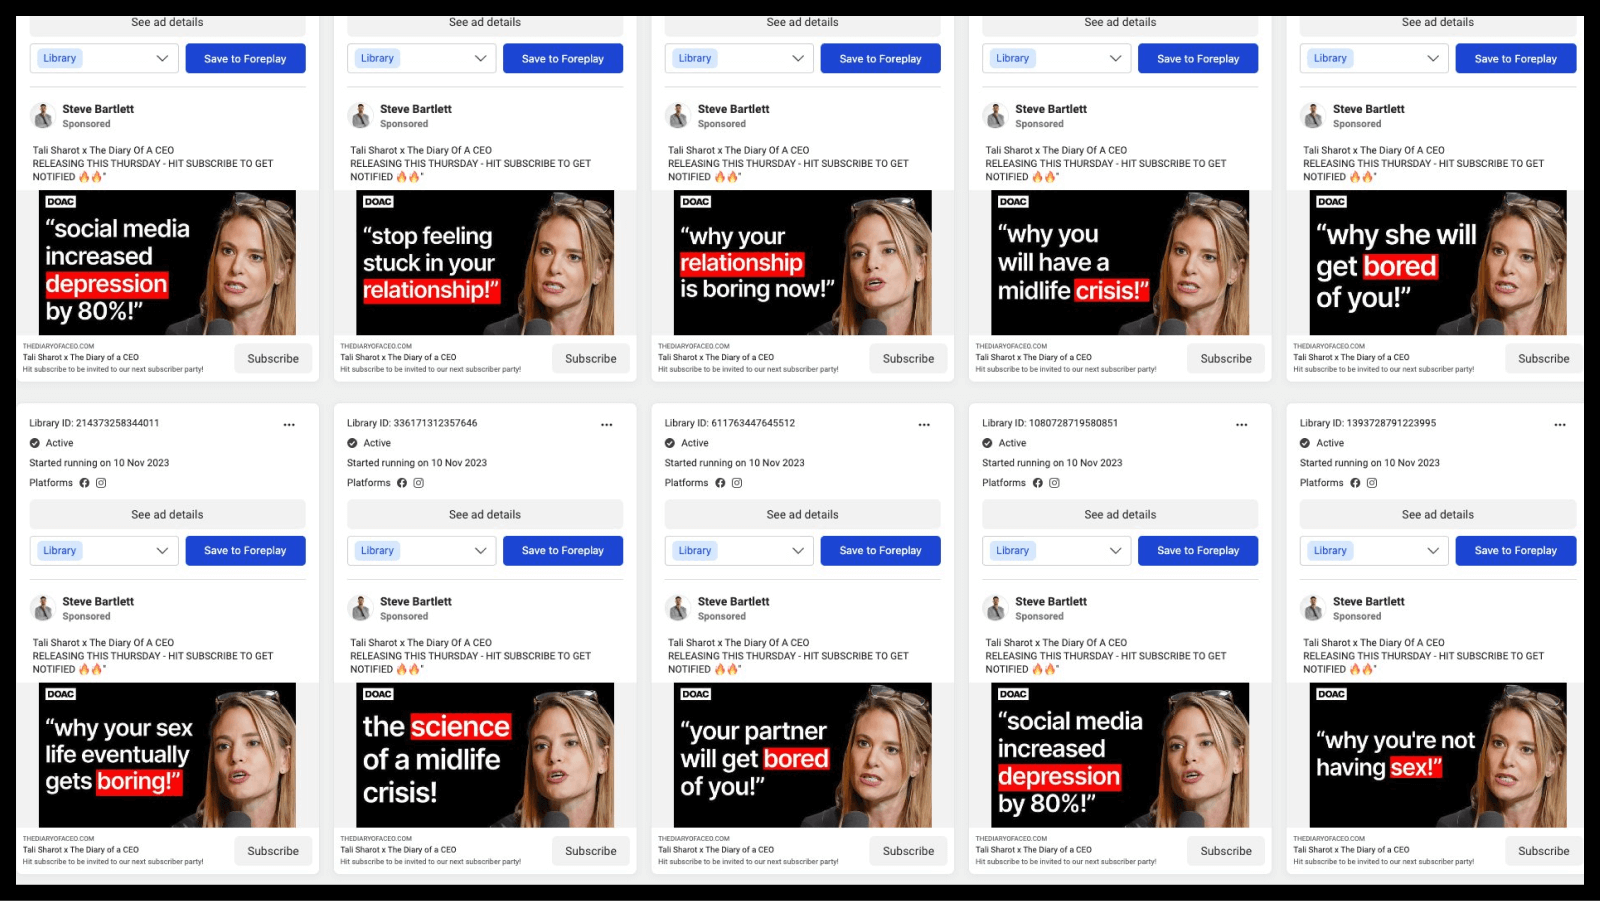
Task: Click Subscribe under 'why you will have a midlife crisis' ad
Action: click(1226, 358)
